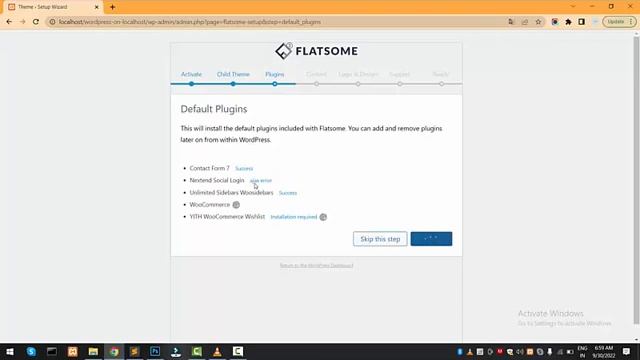Go to the Activate step

pos(191,74)
